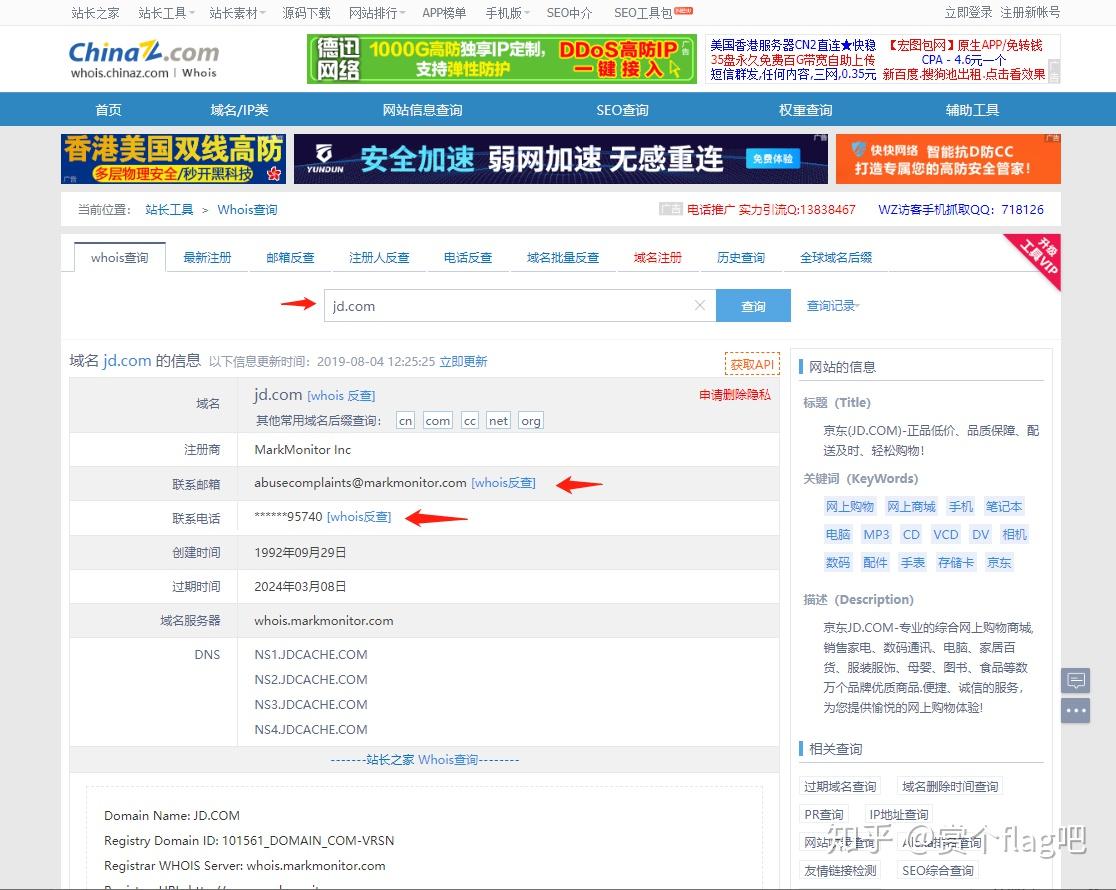Image resolution: width=1116 pixels, height=890 pixels.
Task: Open PR查询 related query
Action: [x=823, y=814]
